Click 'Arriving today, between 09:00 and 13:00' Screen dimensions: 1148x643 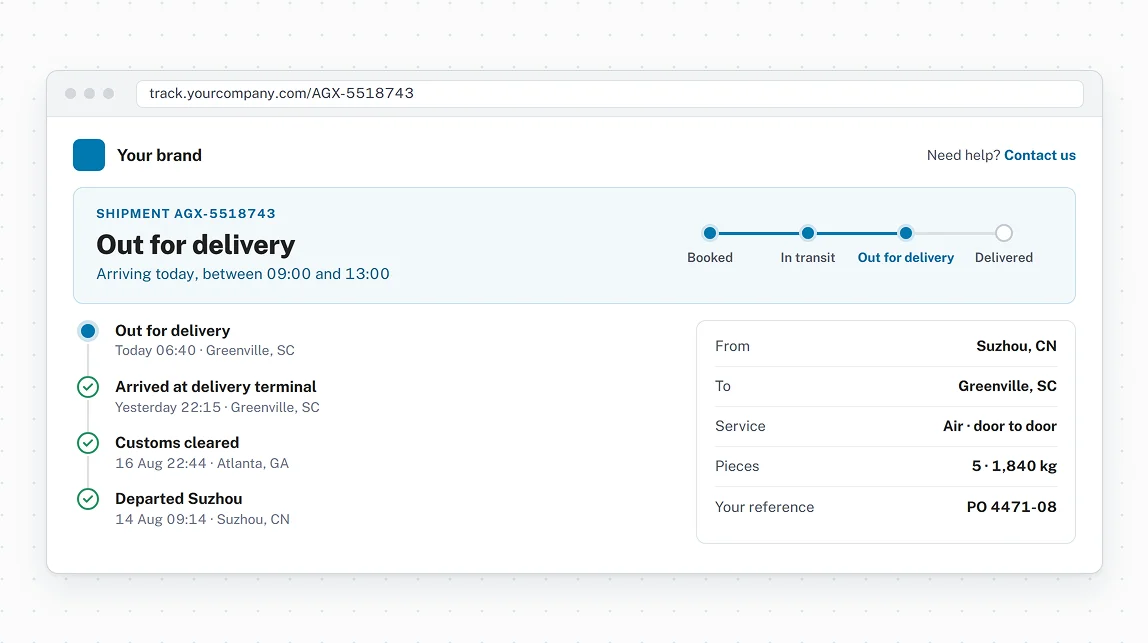pos(243,274)
